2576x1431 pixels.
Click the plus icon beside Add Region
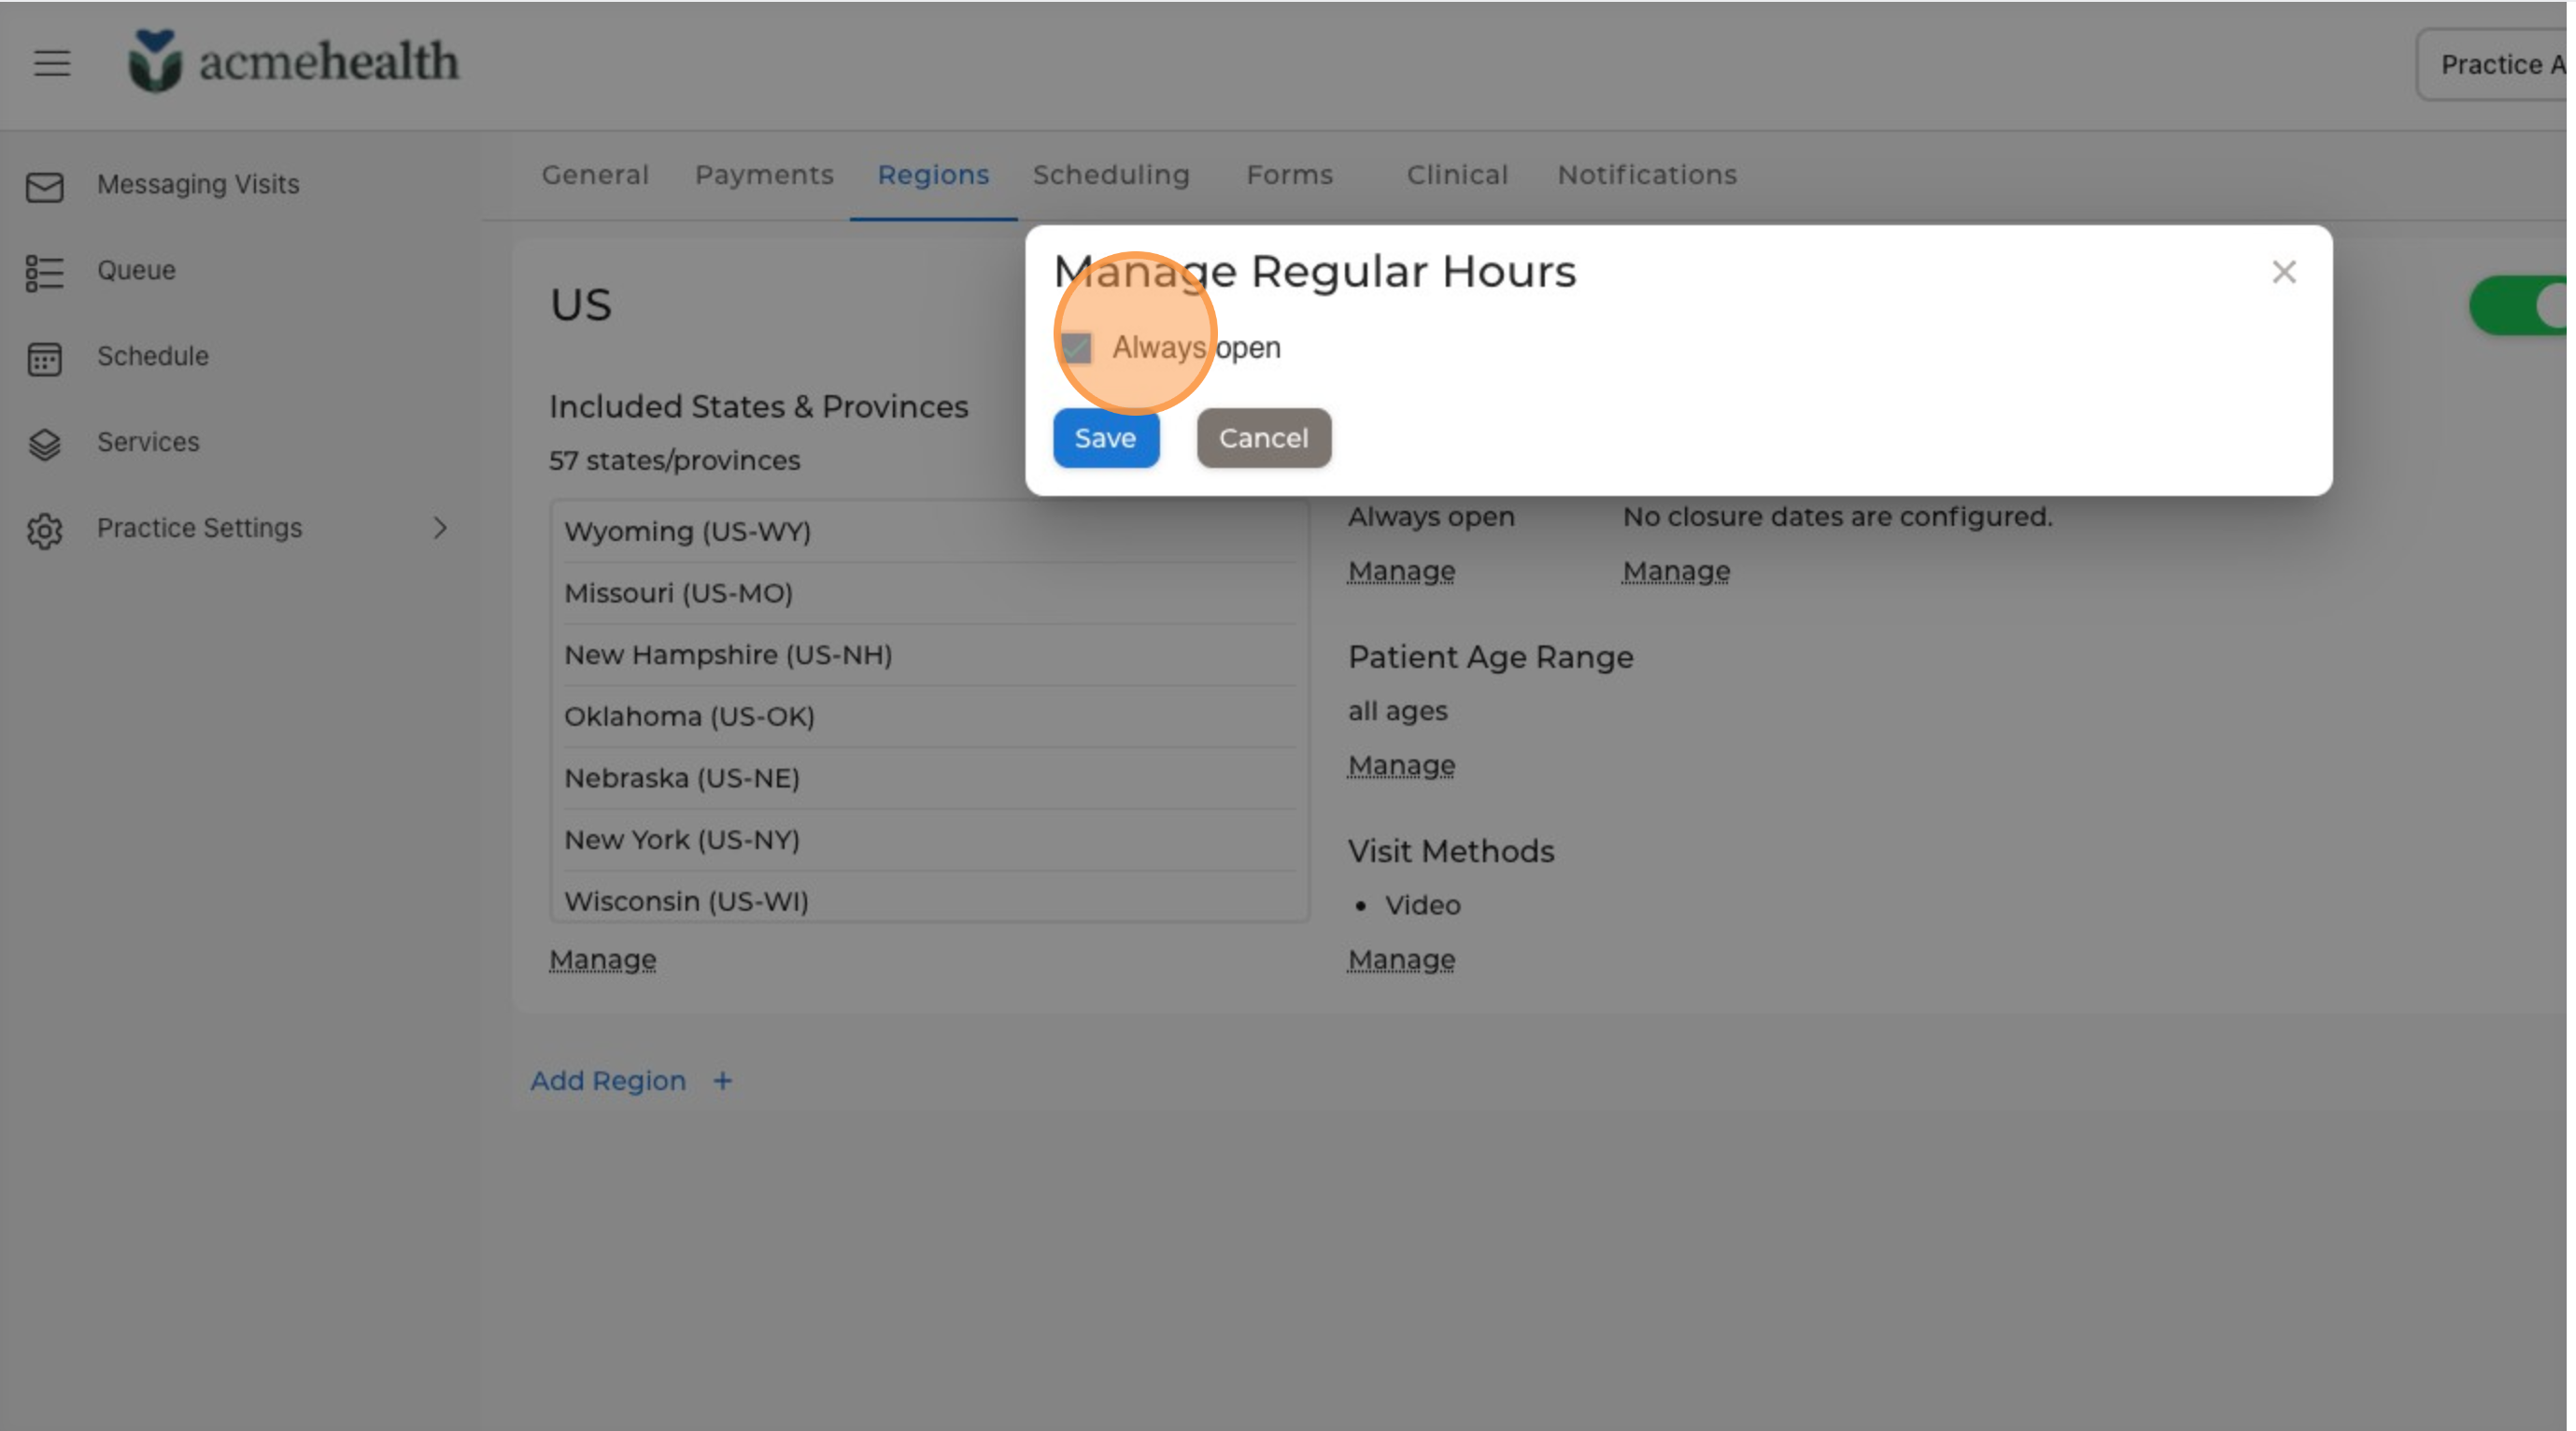click(x=723, y=1081)
